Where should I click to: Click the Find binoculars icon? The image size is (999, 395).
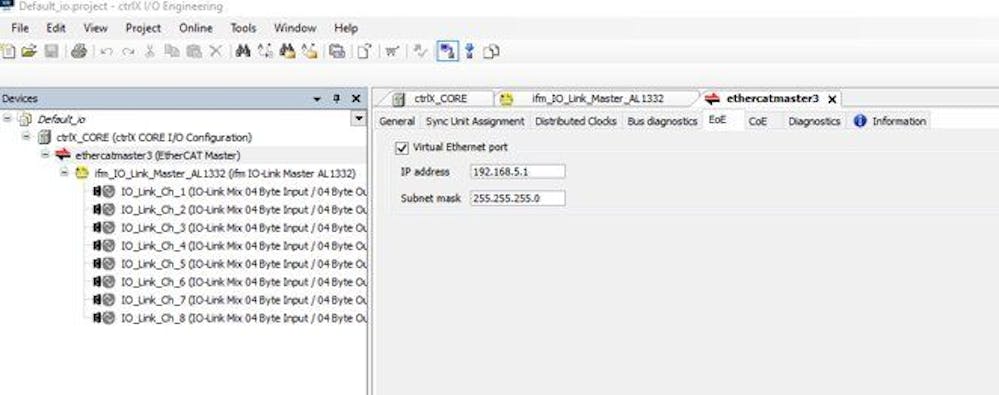coord(242,51)
